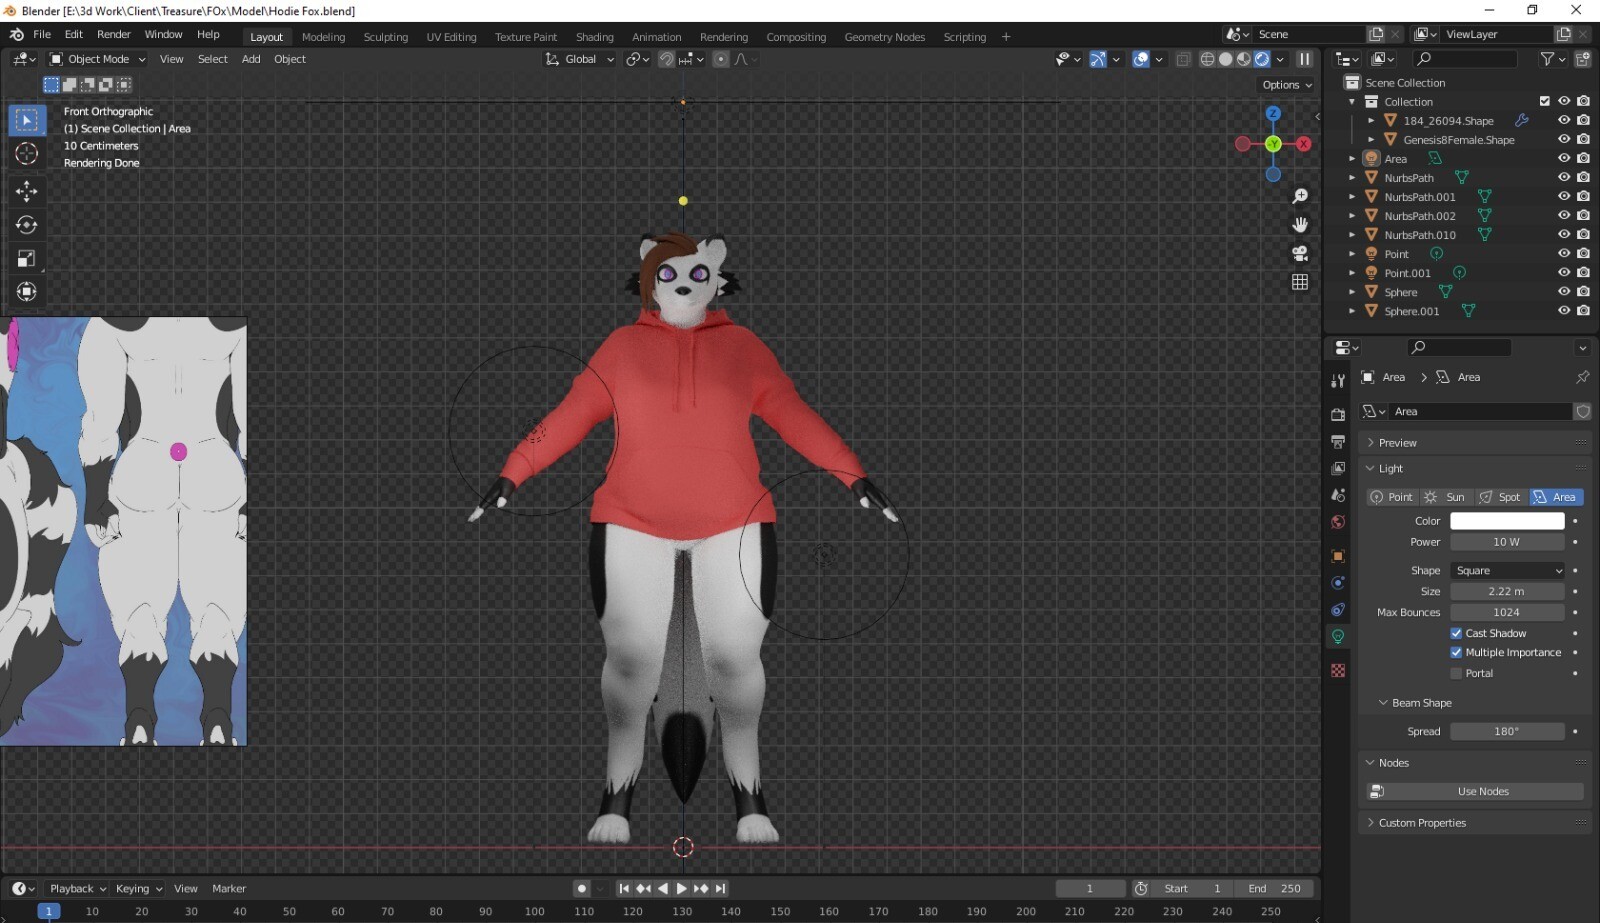Toggle proportional editing in the header
1600x923 pixels.
click(721, 59)
